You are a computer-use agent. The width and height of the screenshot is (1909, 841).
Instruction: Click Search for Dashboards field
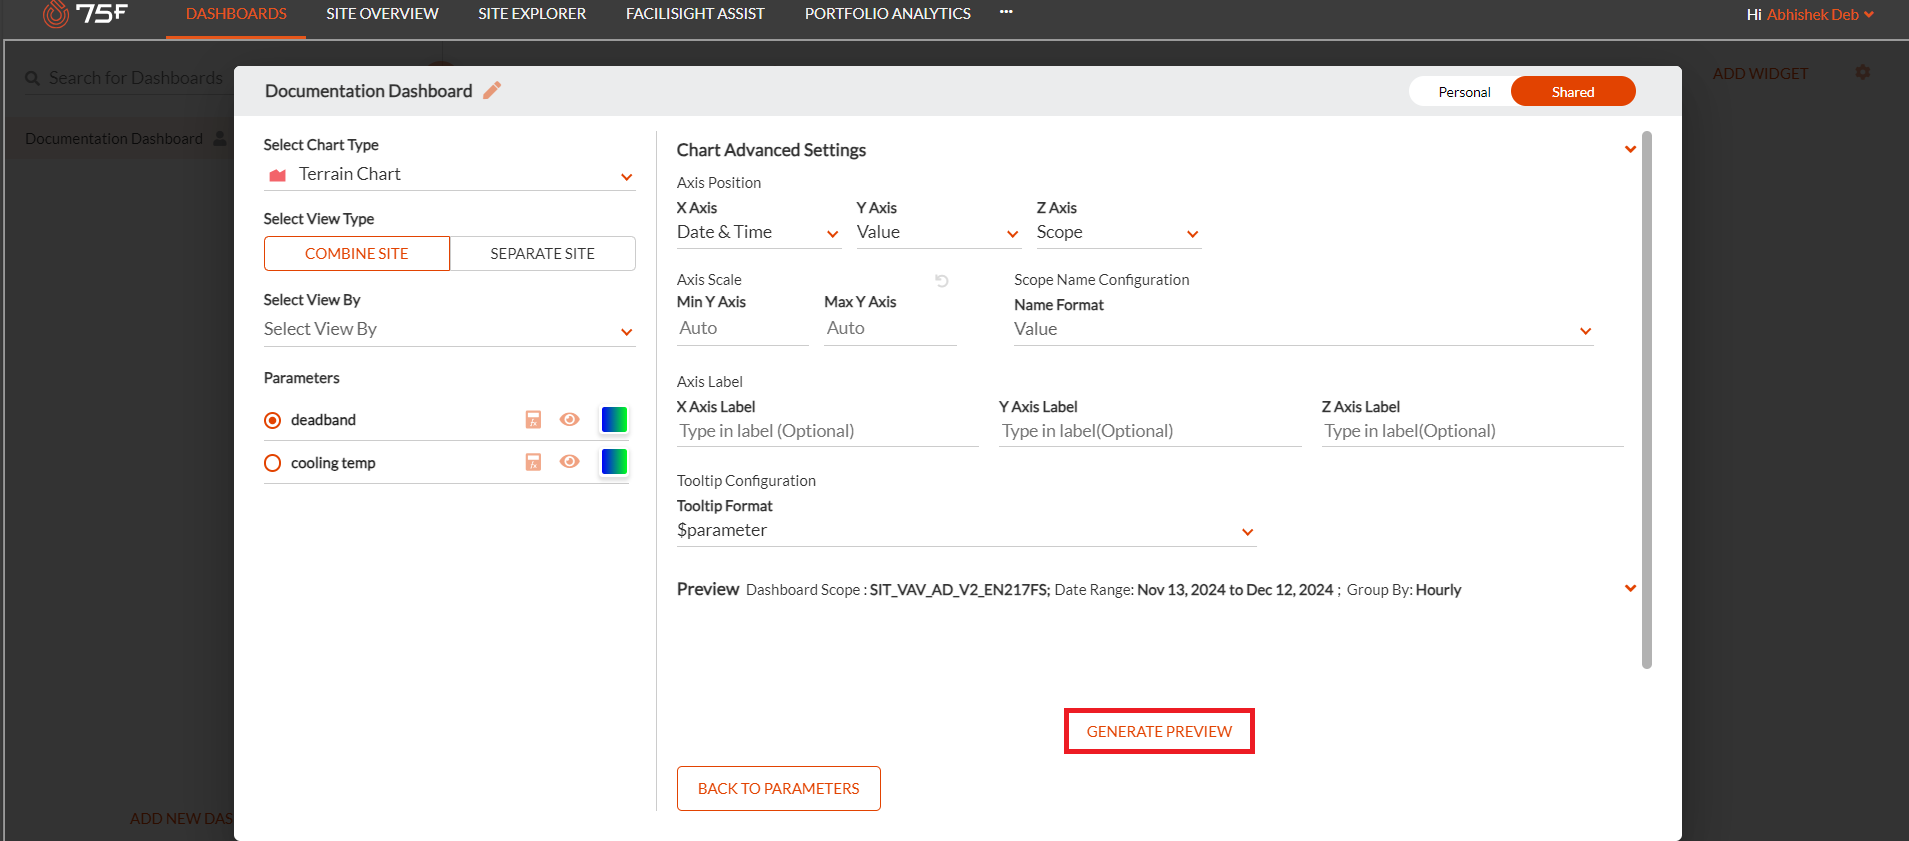tap(136, 78)
